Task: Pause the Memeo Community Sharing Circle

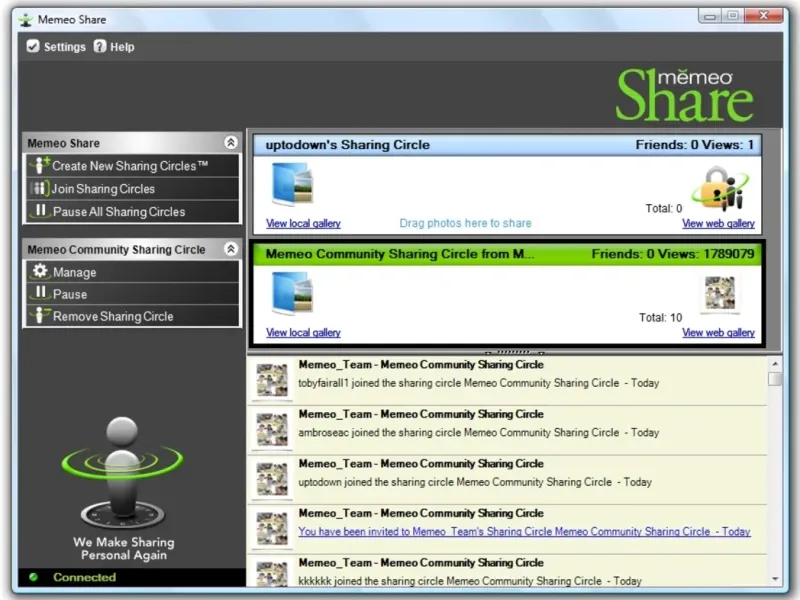Action: (x=133, y=294)
